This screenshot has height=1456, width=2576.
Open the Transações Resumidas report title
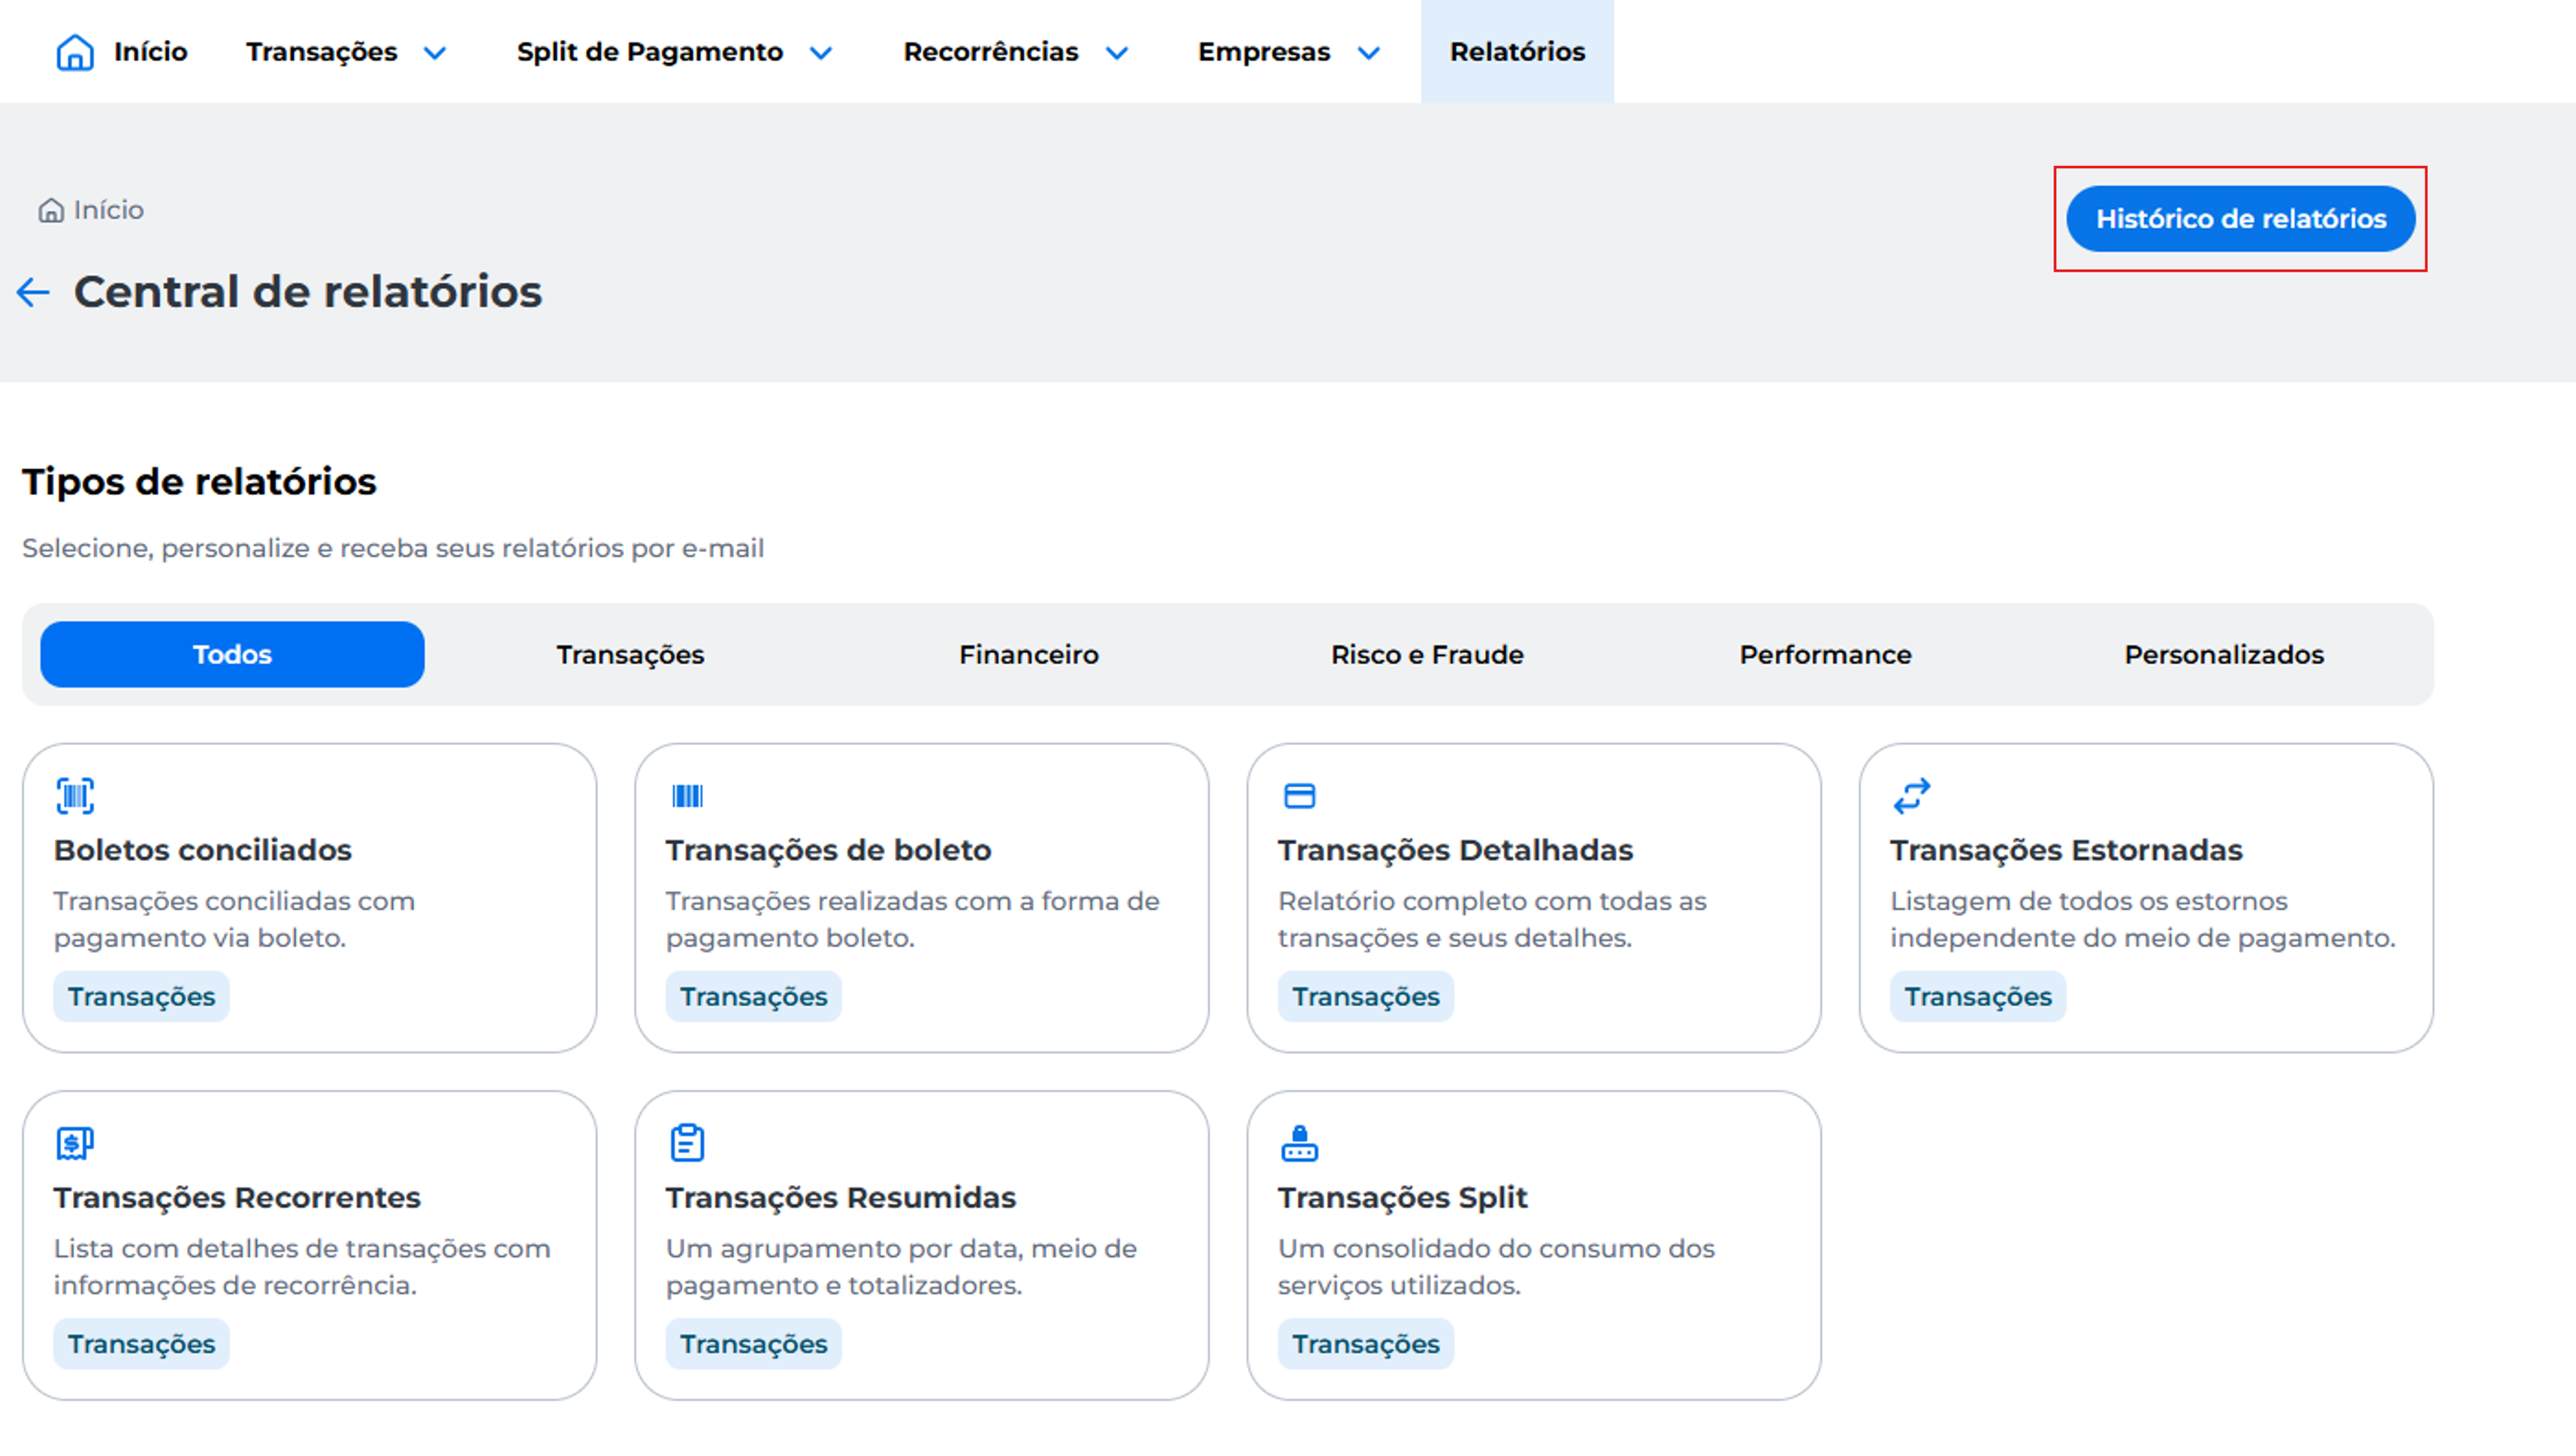click(841, 1197)
